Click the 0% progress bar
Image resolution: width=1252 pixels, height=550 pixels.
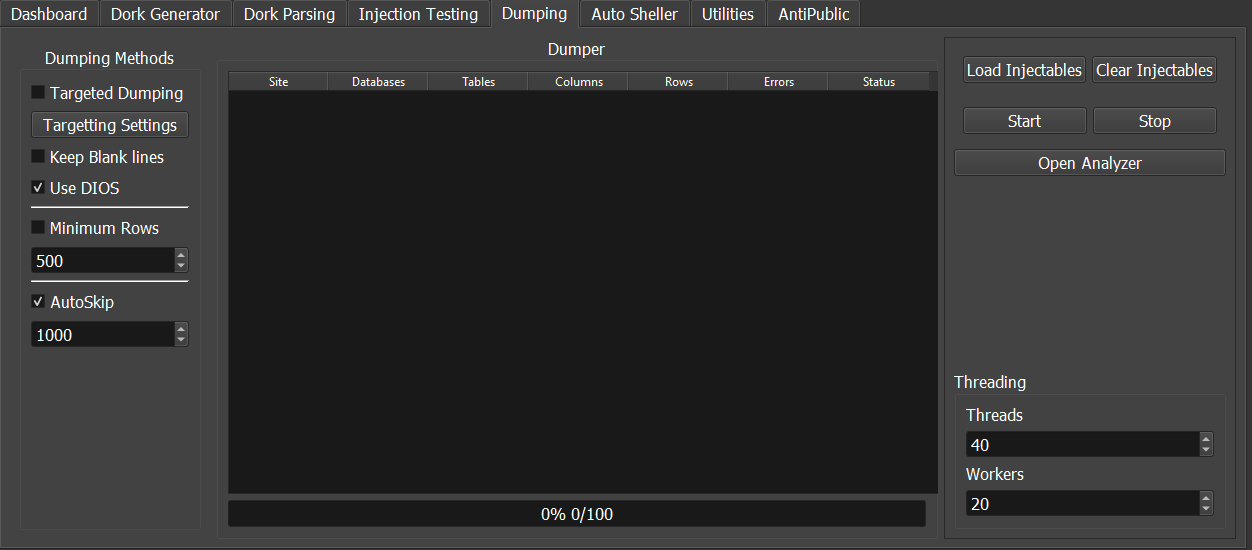click(576, 514)
